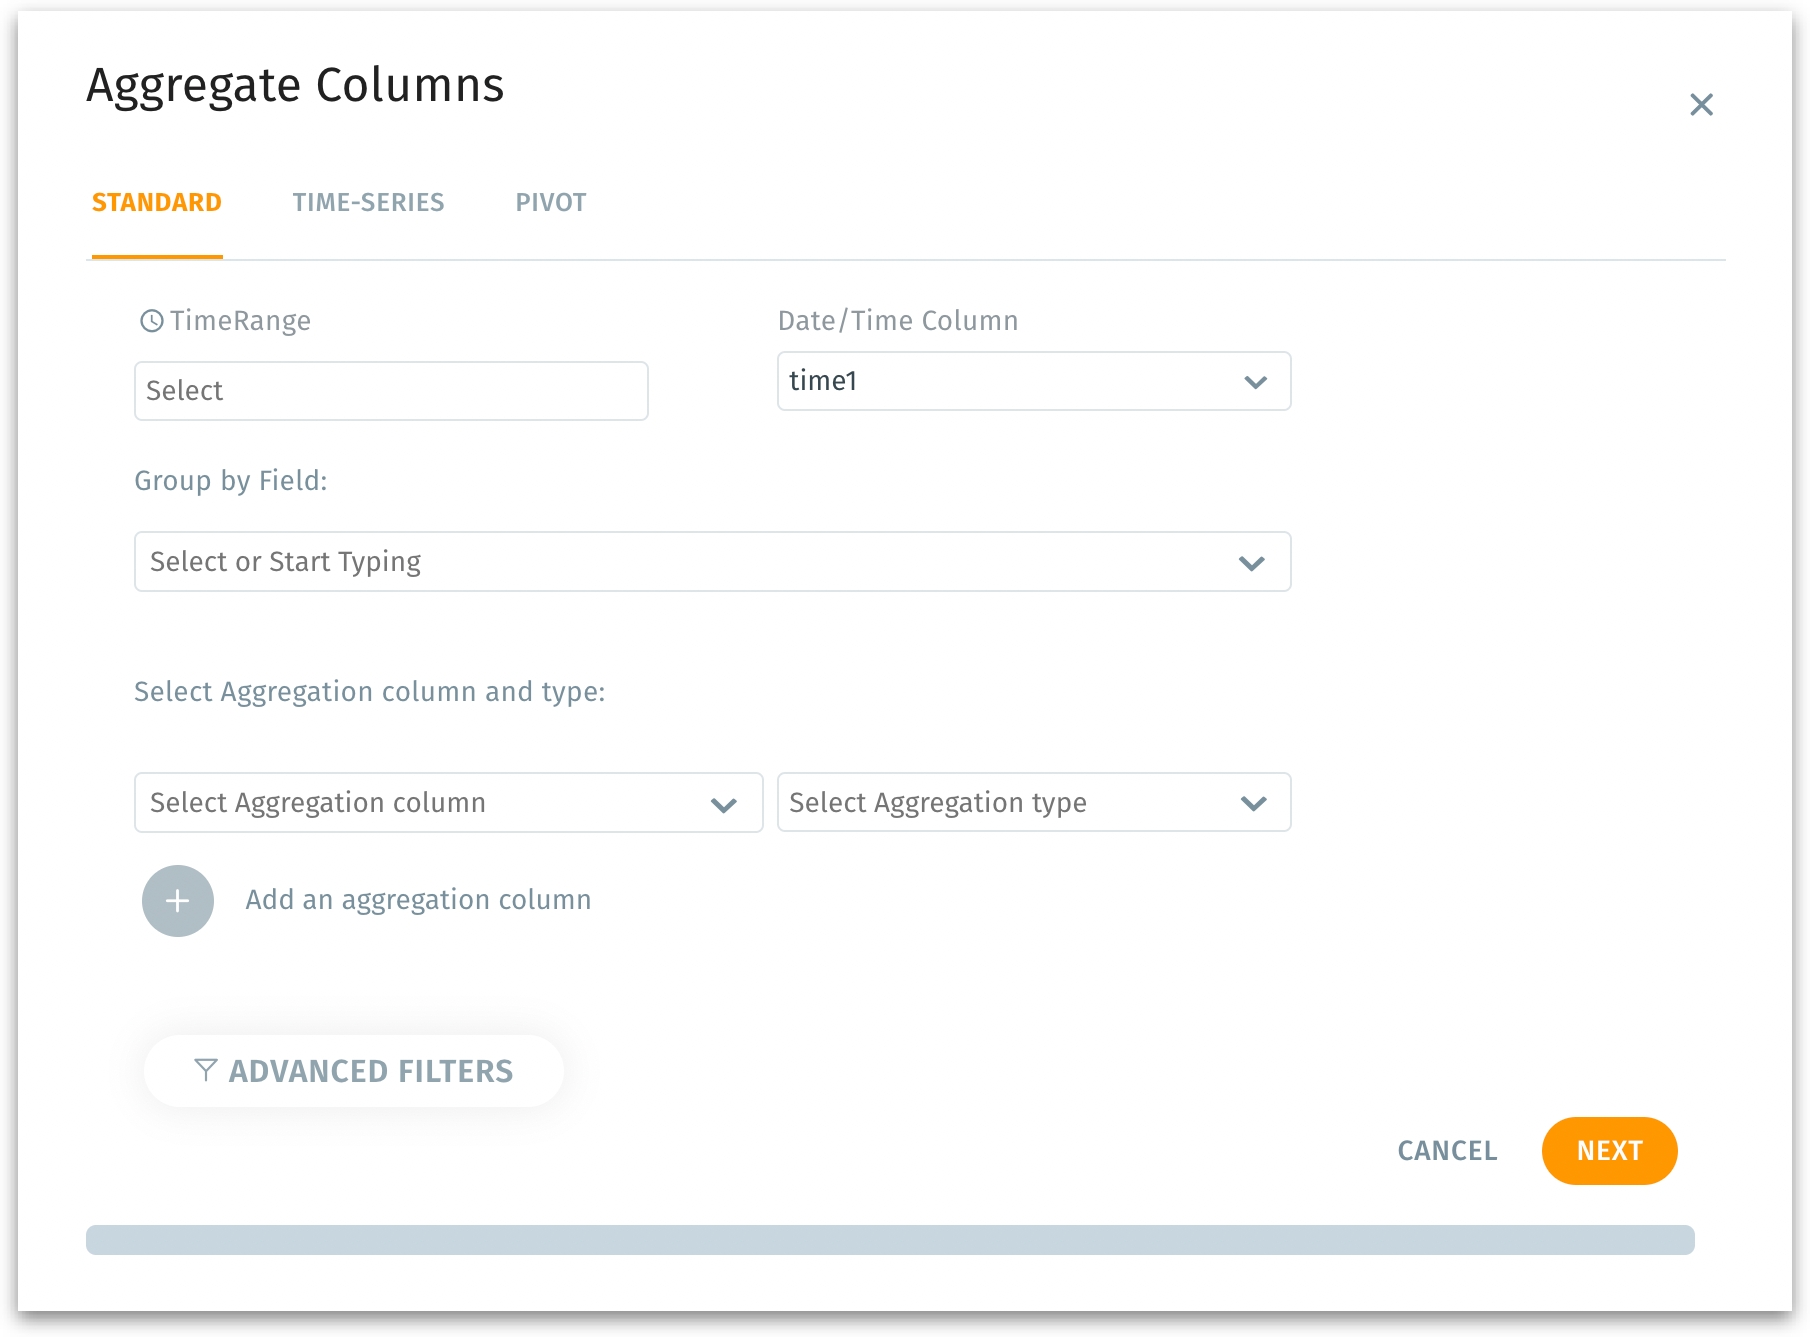Click the Group by Field chevron arrow

(x=1251, y=563)
